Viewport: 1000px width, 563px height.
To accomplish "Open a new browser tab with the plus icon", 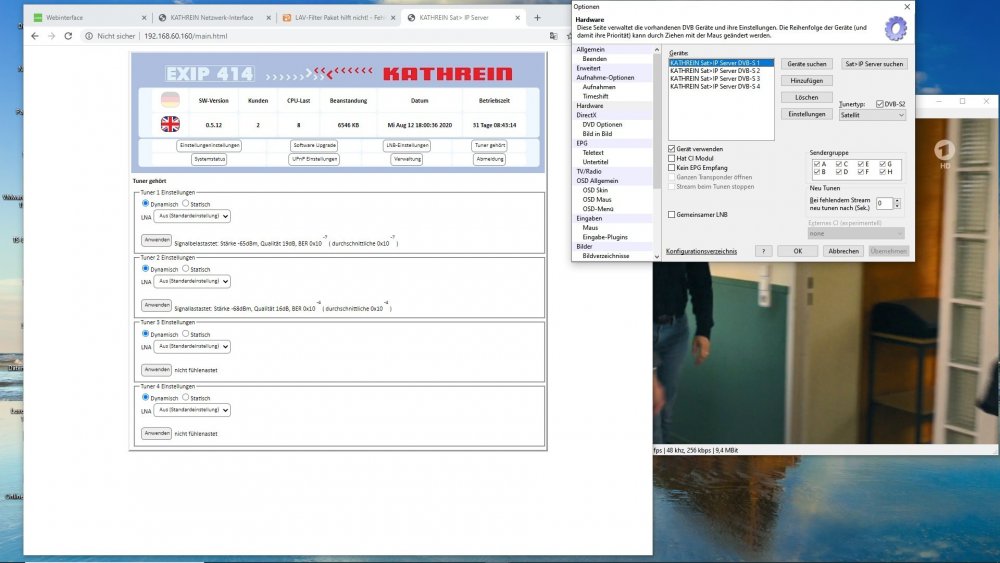I will [x=537, y=17].
